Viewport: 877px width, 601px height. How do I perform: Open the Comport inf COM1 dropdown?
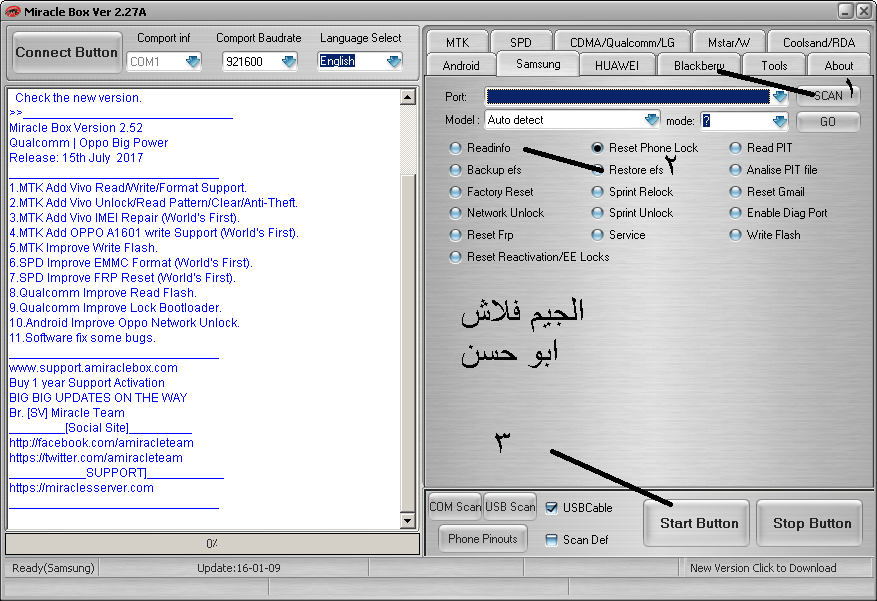click(193, 61)
